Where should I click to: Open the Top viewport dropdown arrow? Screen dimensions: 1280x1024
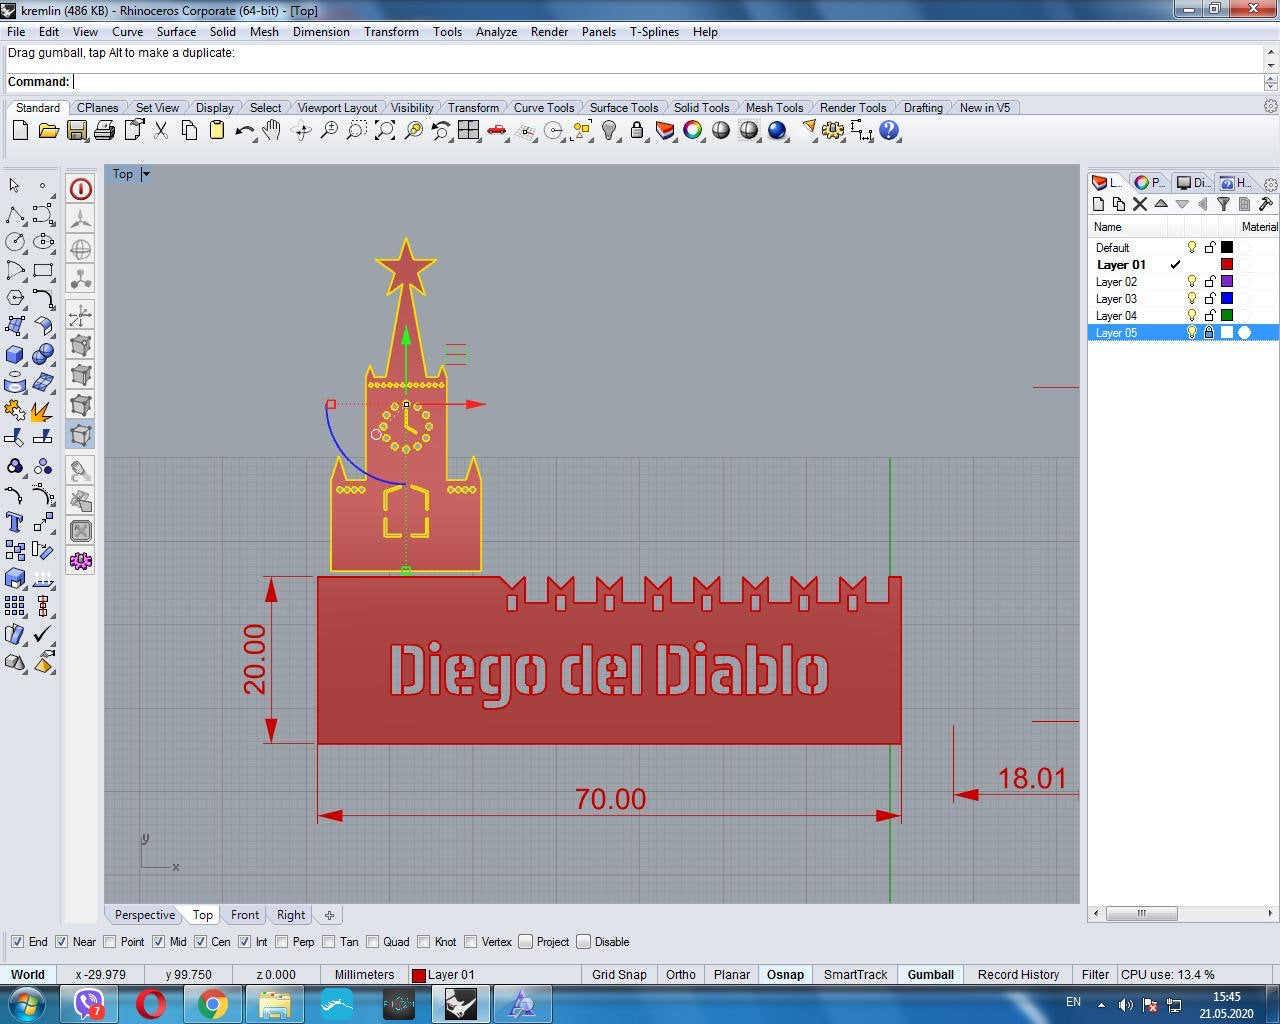click(146, 174)
